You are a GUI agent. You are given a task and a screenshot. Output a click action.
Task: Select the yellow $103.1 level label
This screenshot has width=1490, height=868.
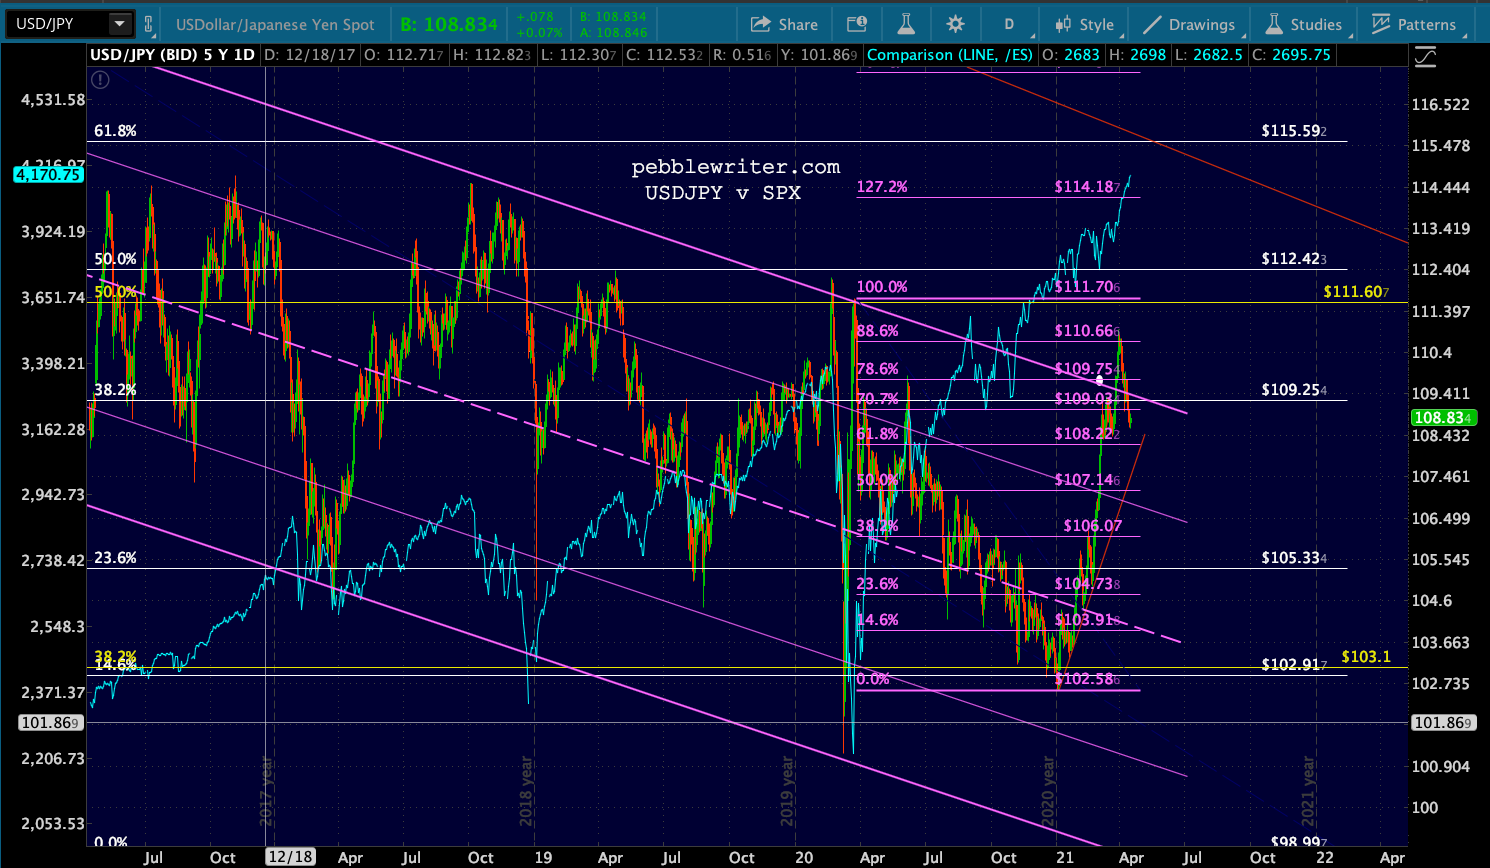click(1366, 657)
